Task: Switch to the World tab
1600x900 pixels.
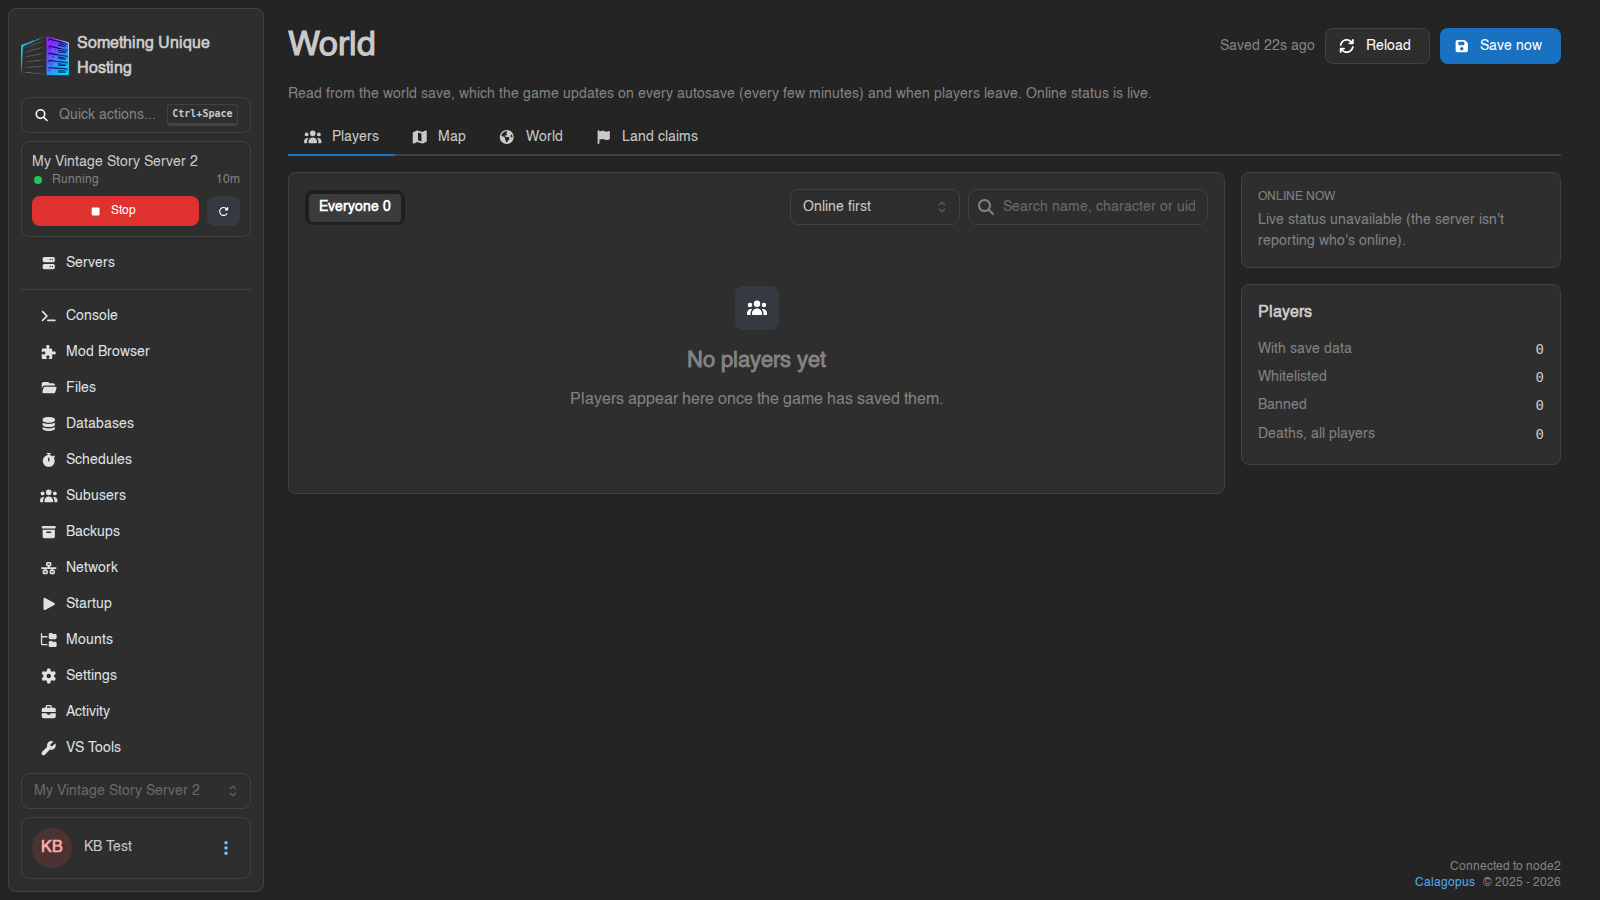Action: (x=531, y=136)
